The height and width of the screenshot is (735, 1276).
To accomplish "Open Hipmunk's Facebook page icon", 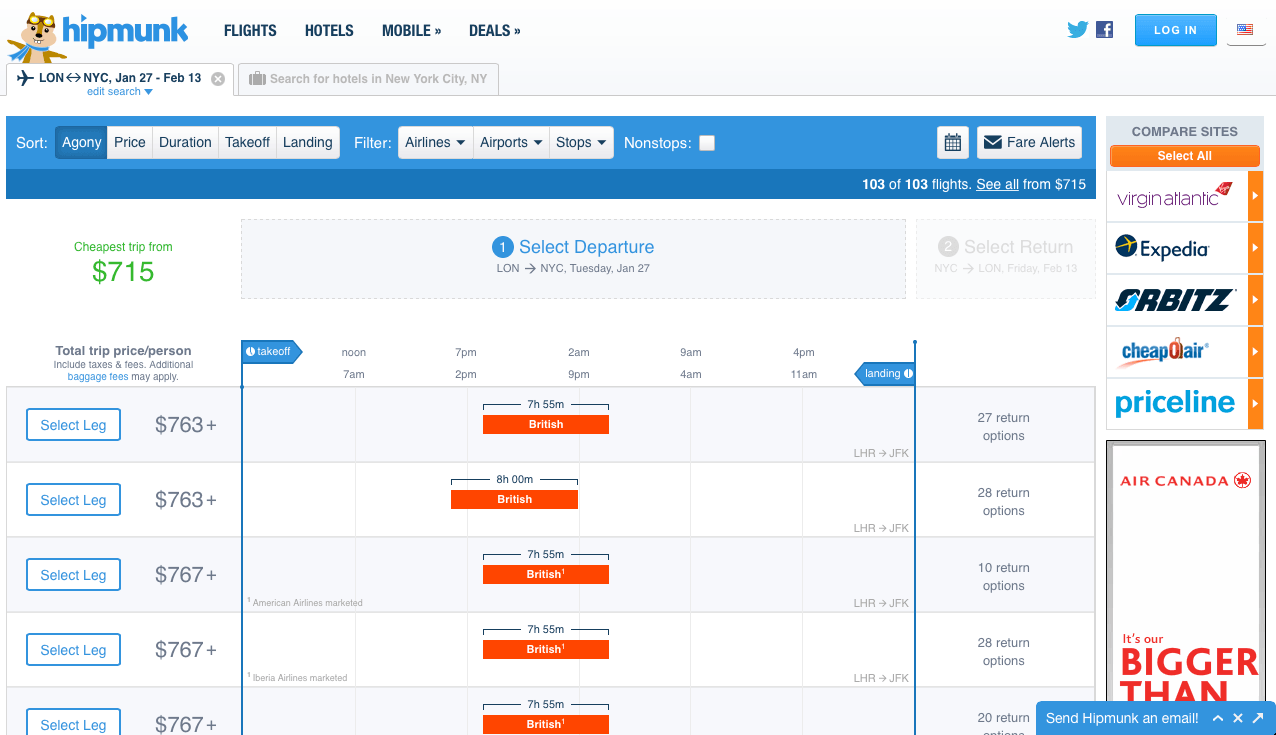I will 1104,30.
